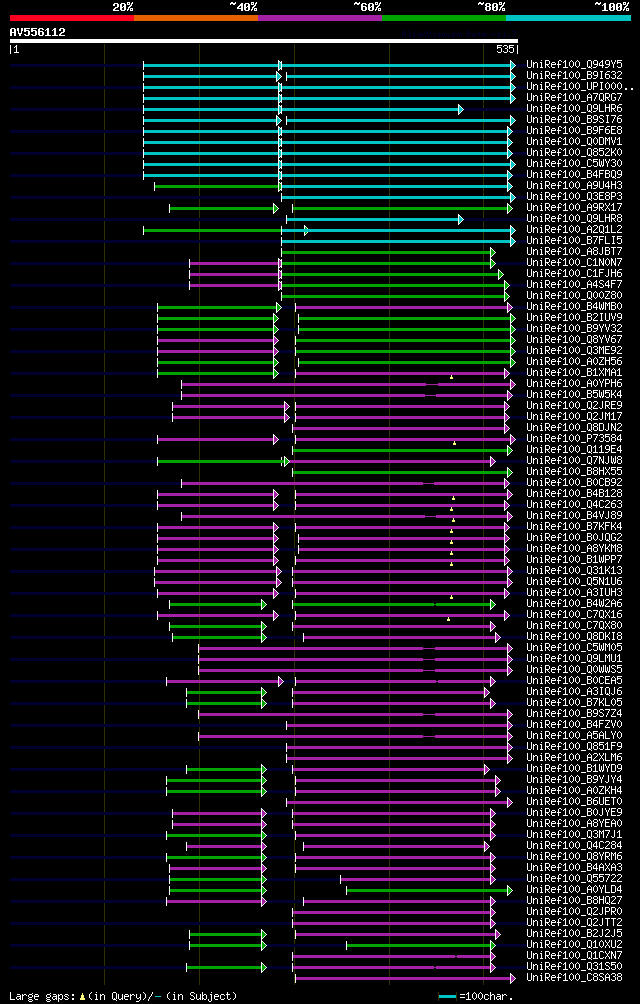This screenshot has height=1004, width=640.
Task: Click the purple ~60% identity legend segment
Action: (320, 18)
